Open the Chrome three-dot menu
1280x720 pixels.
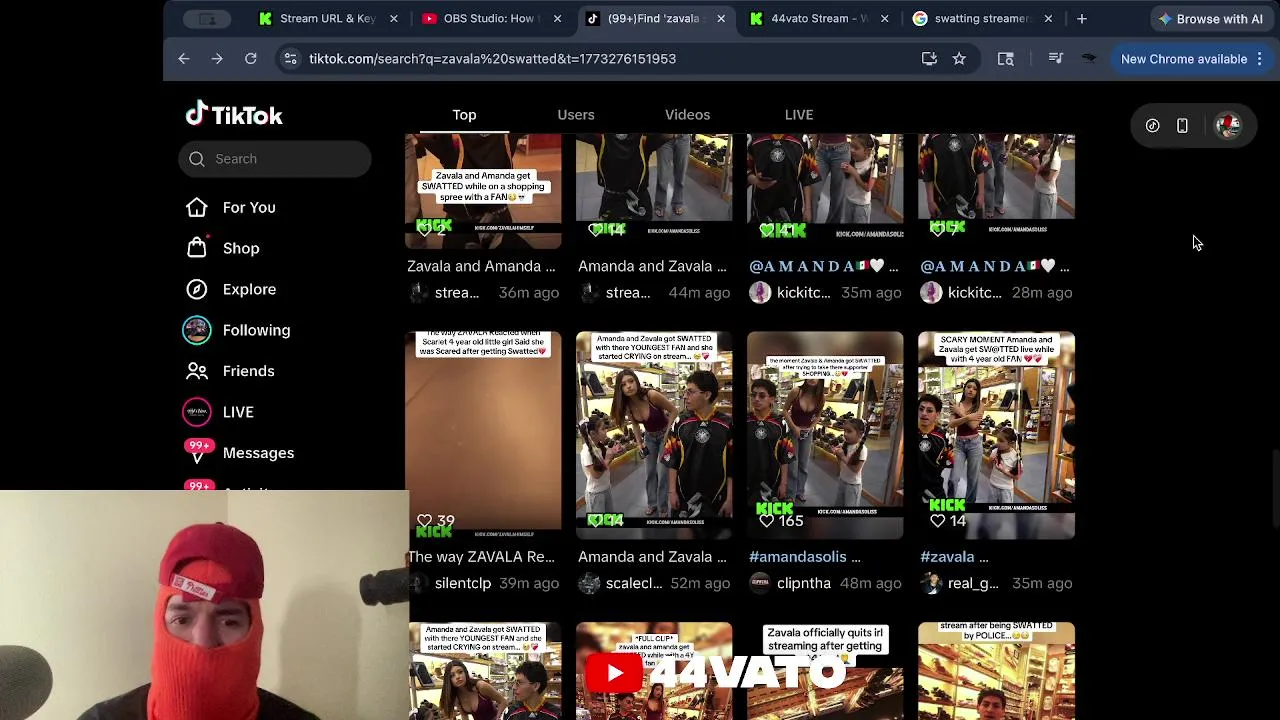pos(1260,59)
